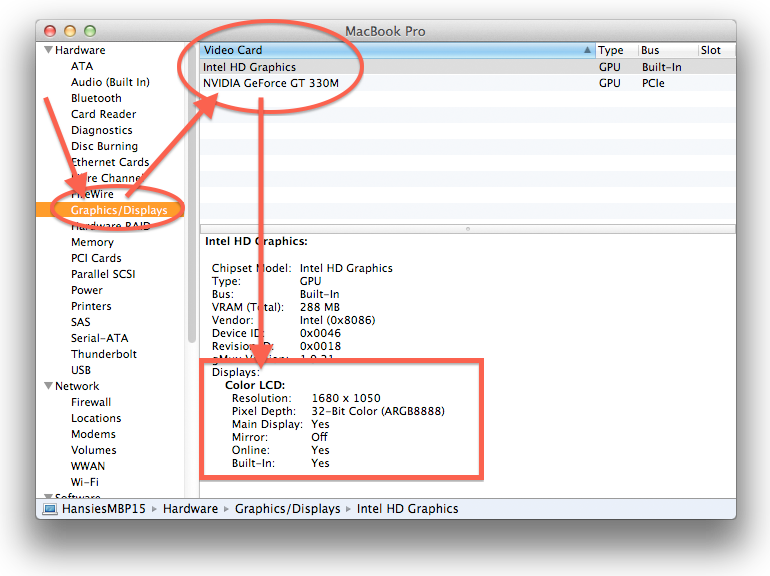Sort by the Video Card column header

pyautogui.click(x=397, y=50)
